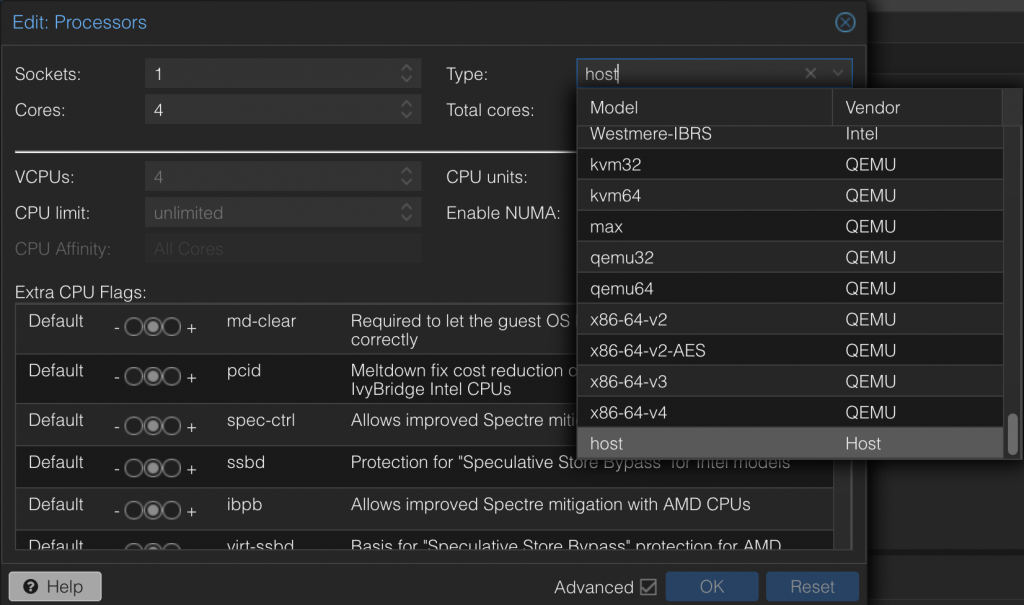The width and height of the screenshot is (1024, 605).
Task: Select the enable (+) radio for ssbd
Action: tap(172, 468)
